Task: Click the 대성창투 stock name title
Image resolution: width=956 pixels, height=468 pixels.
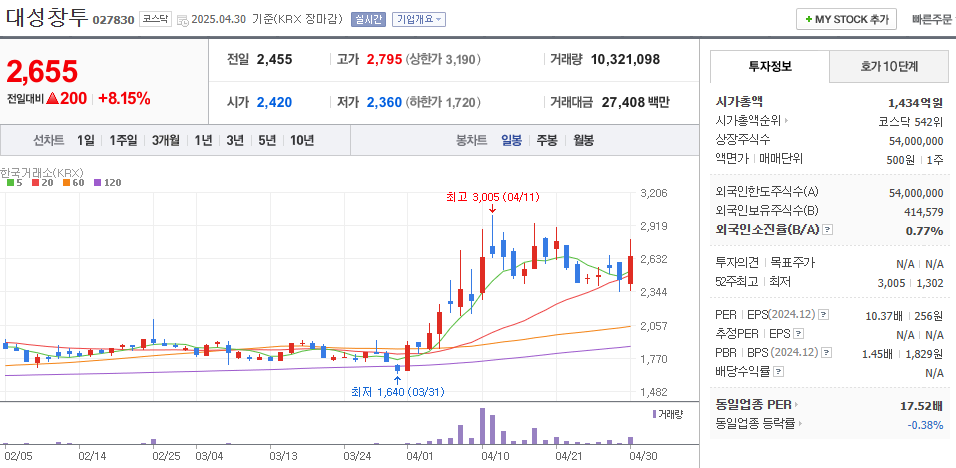Action: click(48, 16)
